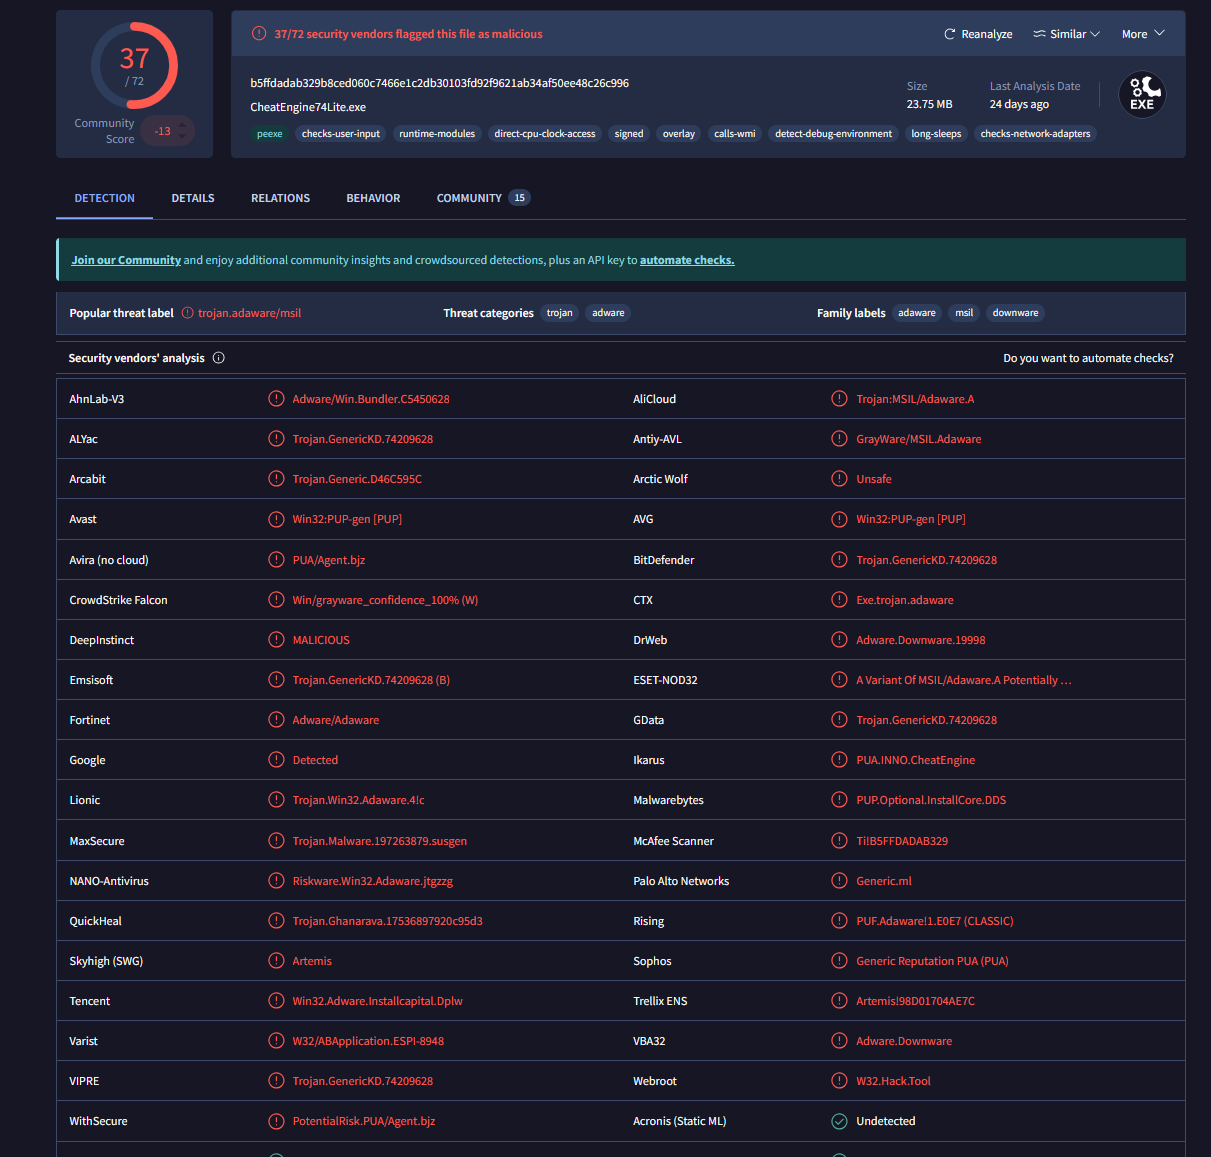Click alert icon in AhnLab-V3 row
This screenshot has width=1211, height=1157.
[276, 398]
